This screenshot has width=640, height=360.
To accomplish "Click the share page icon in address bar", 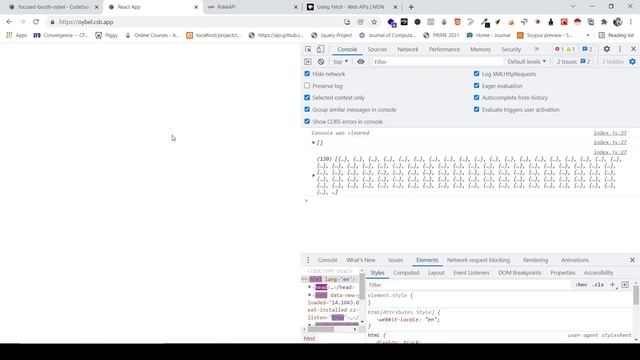I will point(361,22).
